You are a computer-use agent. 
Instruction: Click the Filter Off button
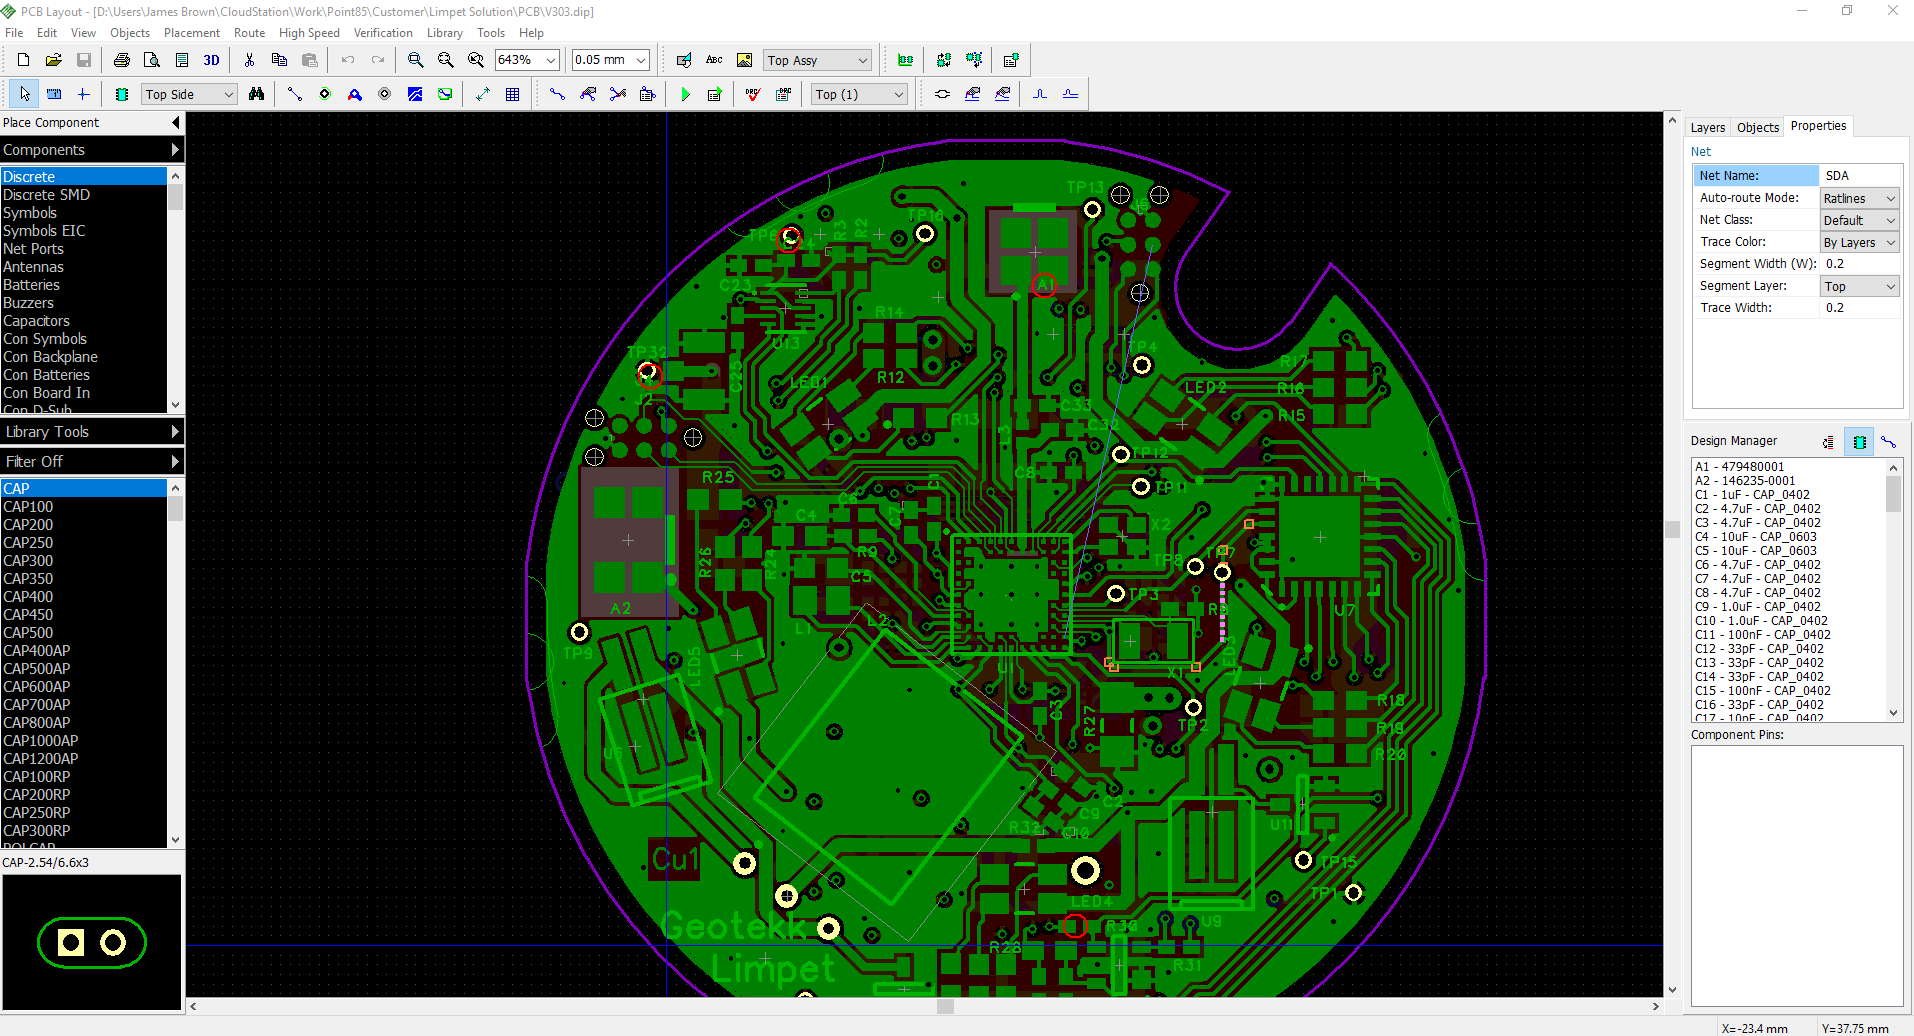pyautogui.click(x=92, y=461)
